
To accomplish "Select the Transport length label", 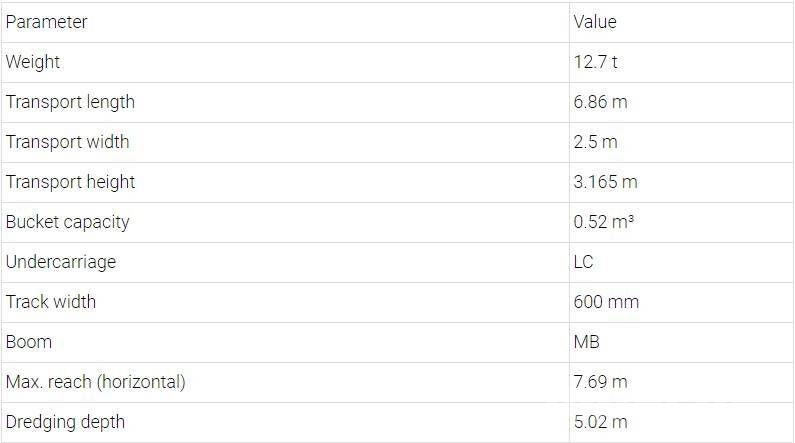I will tap(70, 102).
